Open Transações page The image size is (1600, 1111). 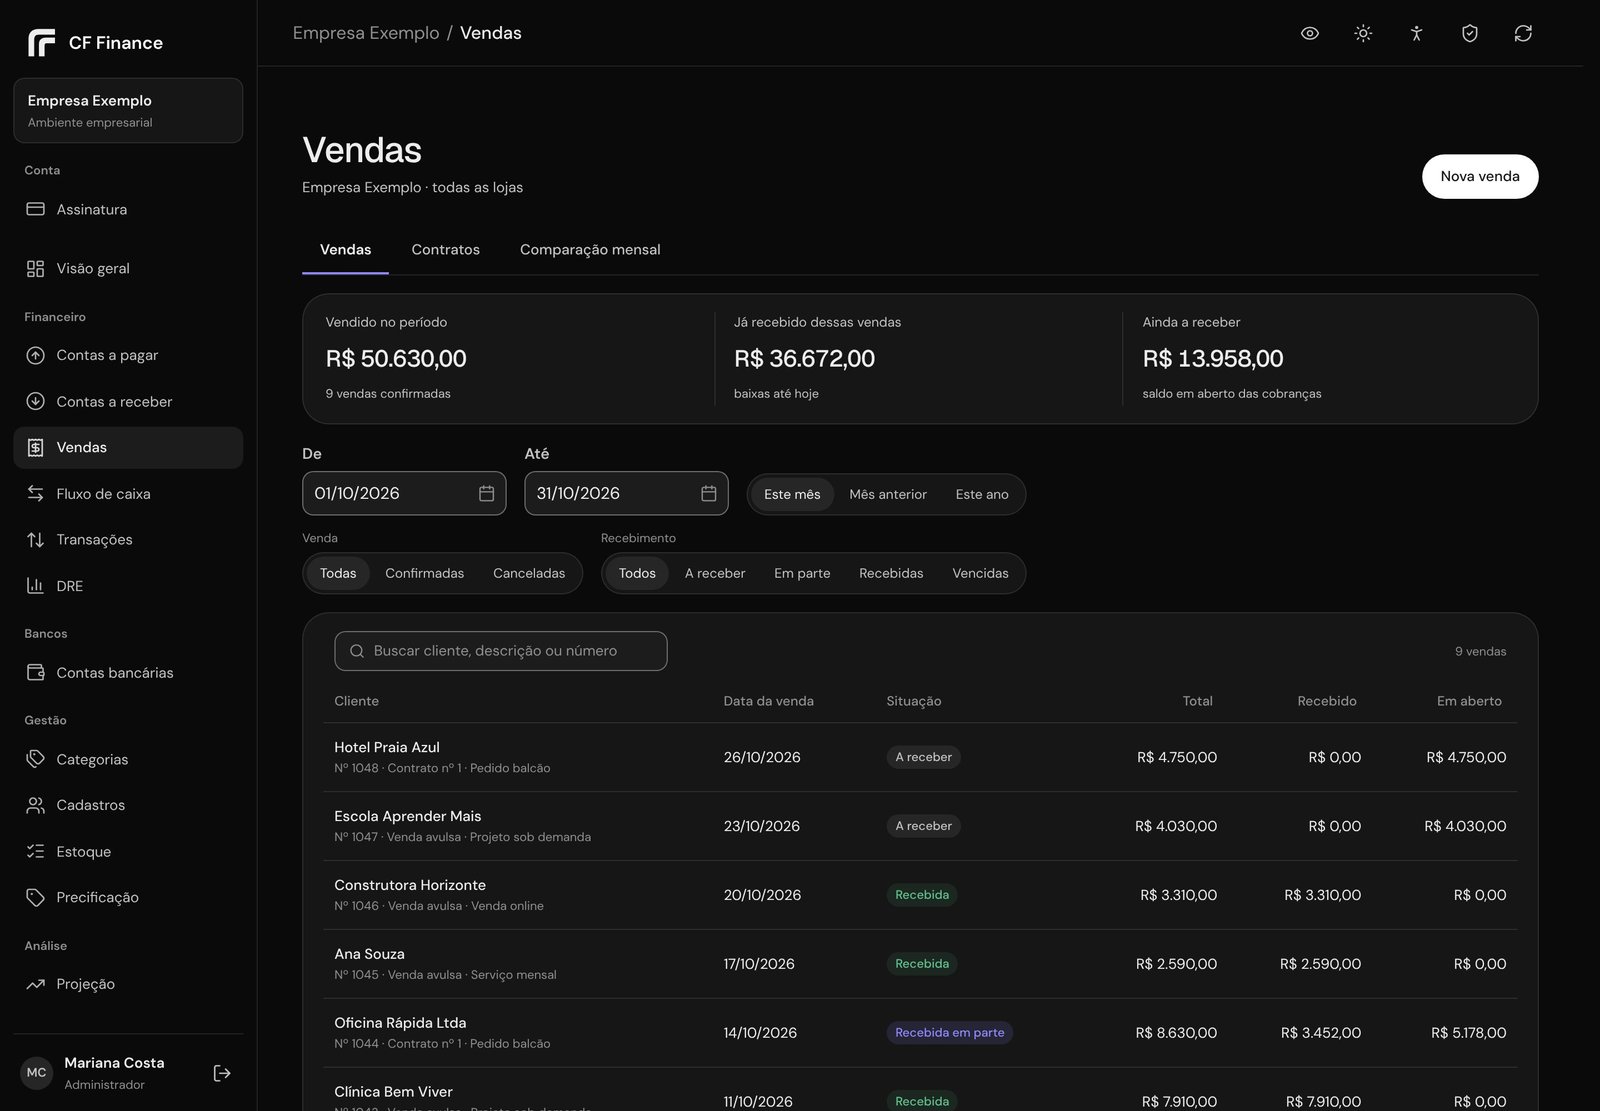(128, 539)
